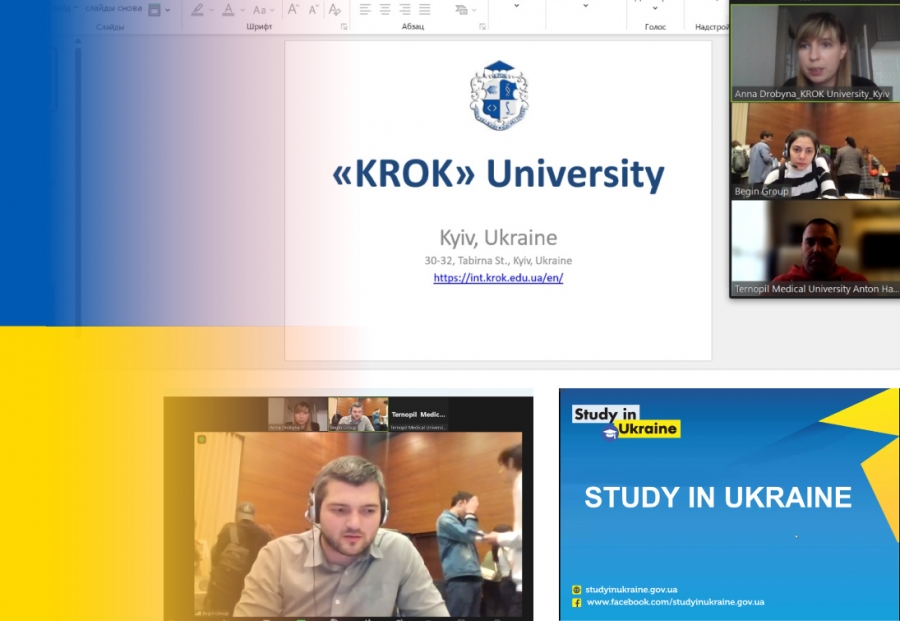
Task: Decrease font size with the small A icon
Action: (313, 10)
